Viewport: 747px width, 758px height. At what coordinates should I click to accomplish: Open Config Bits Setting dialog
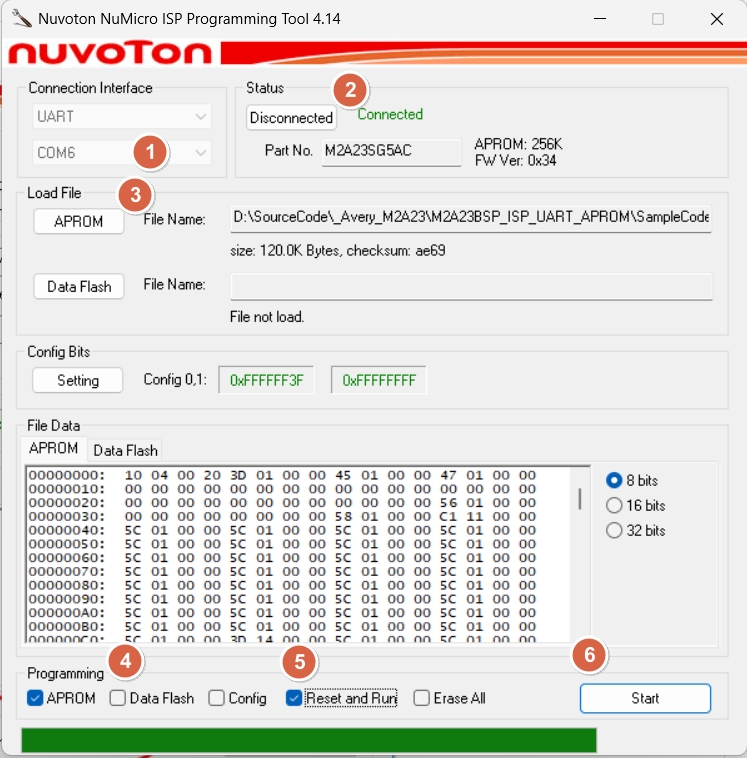78,380
